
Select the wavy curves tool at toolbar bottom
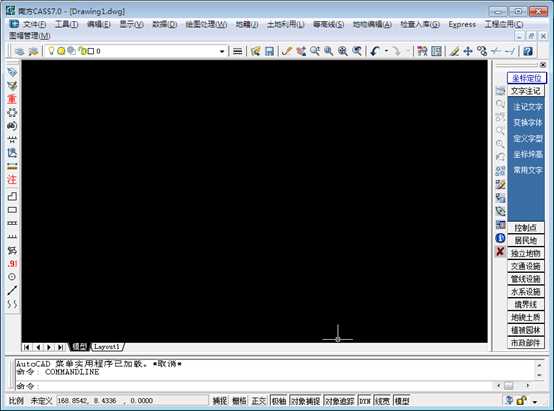click(12, 304)
